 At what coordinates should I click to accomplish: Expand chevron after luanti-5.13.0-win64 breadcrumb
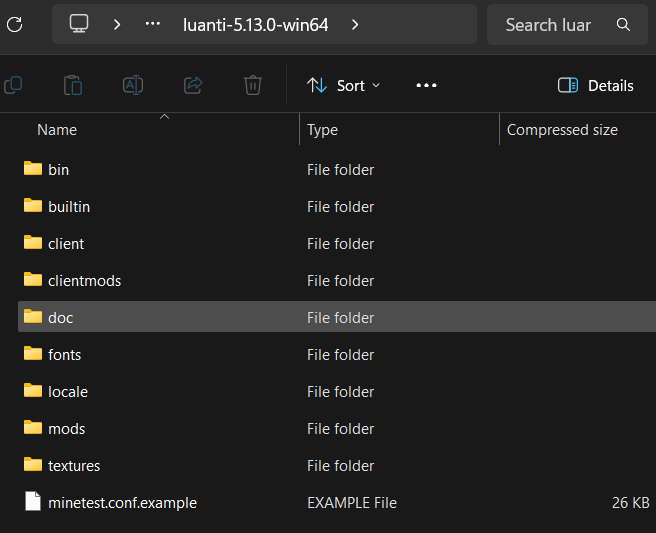tap(355, 24)
